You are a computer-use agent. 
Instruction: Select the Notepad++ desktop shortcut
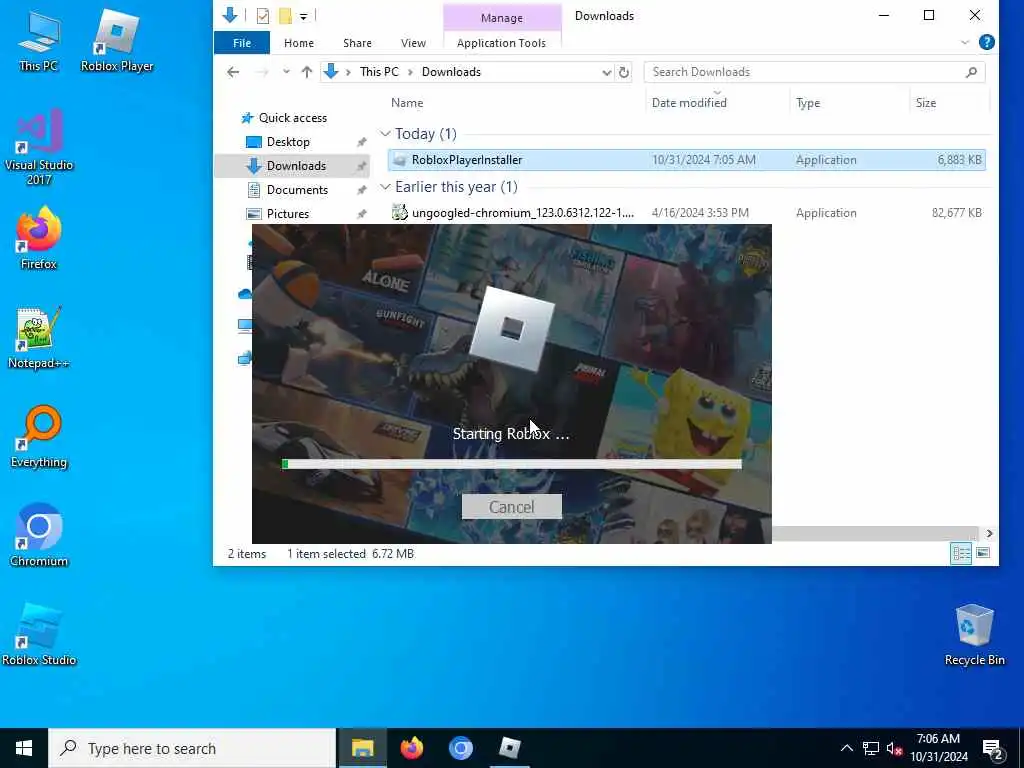(x=39, y=338)
